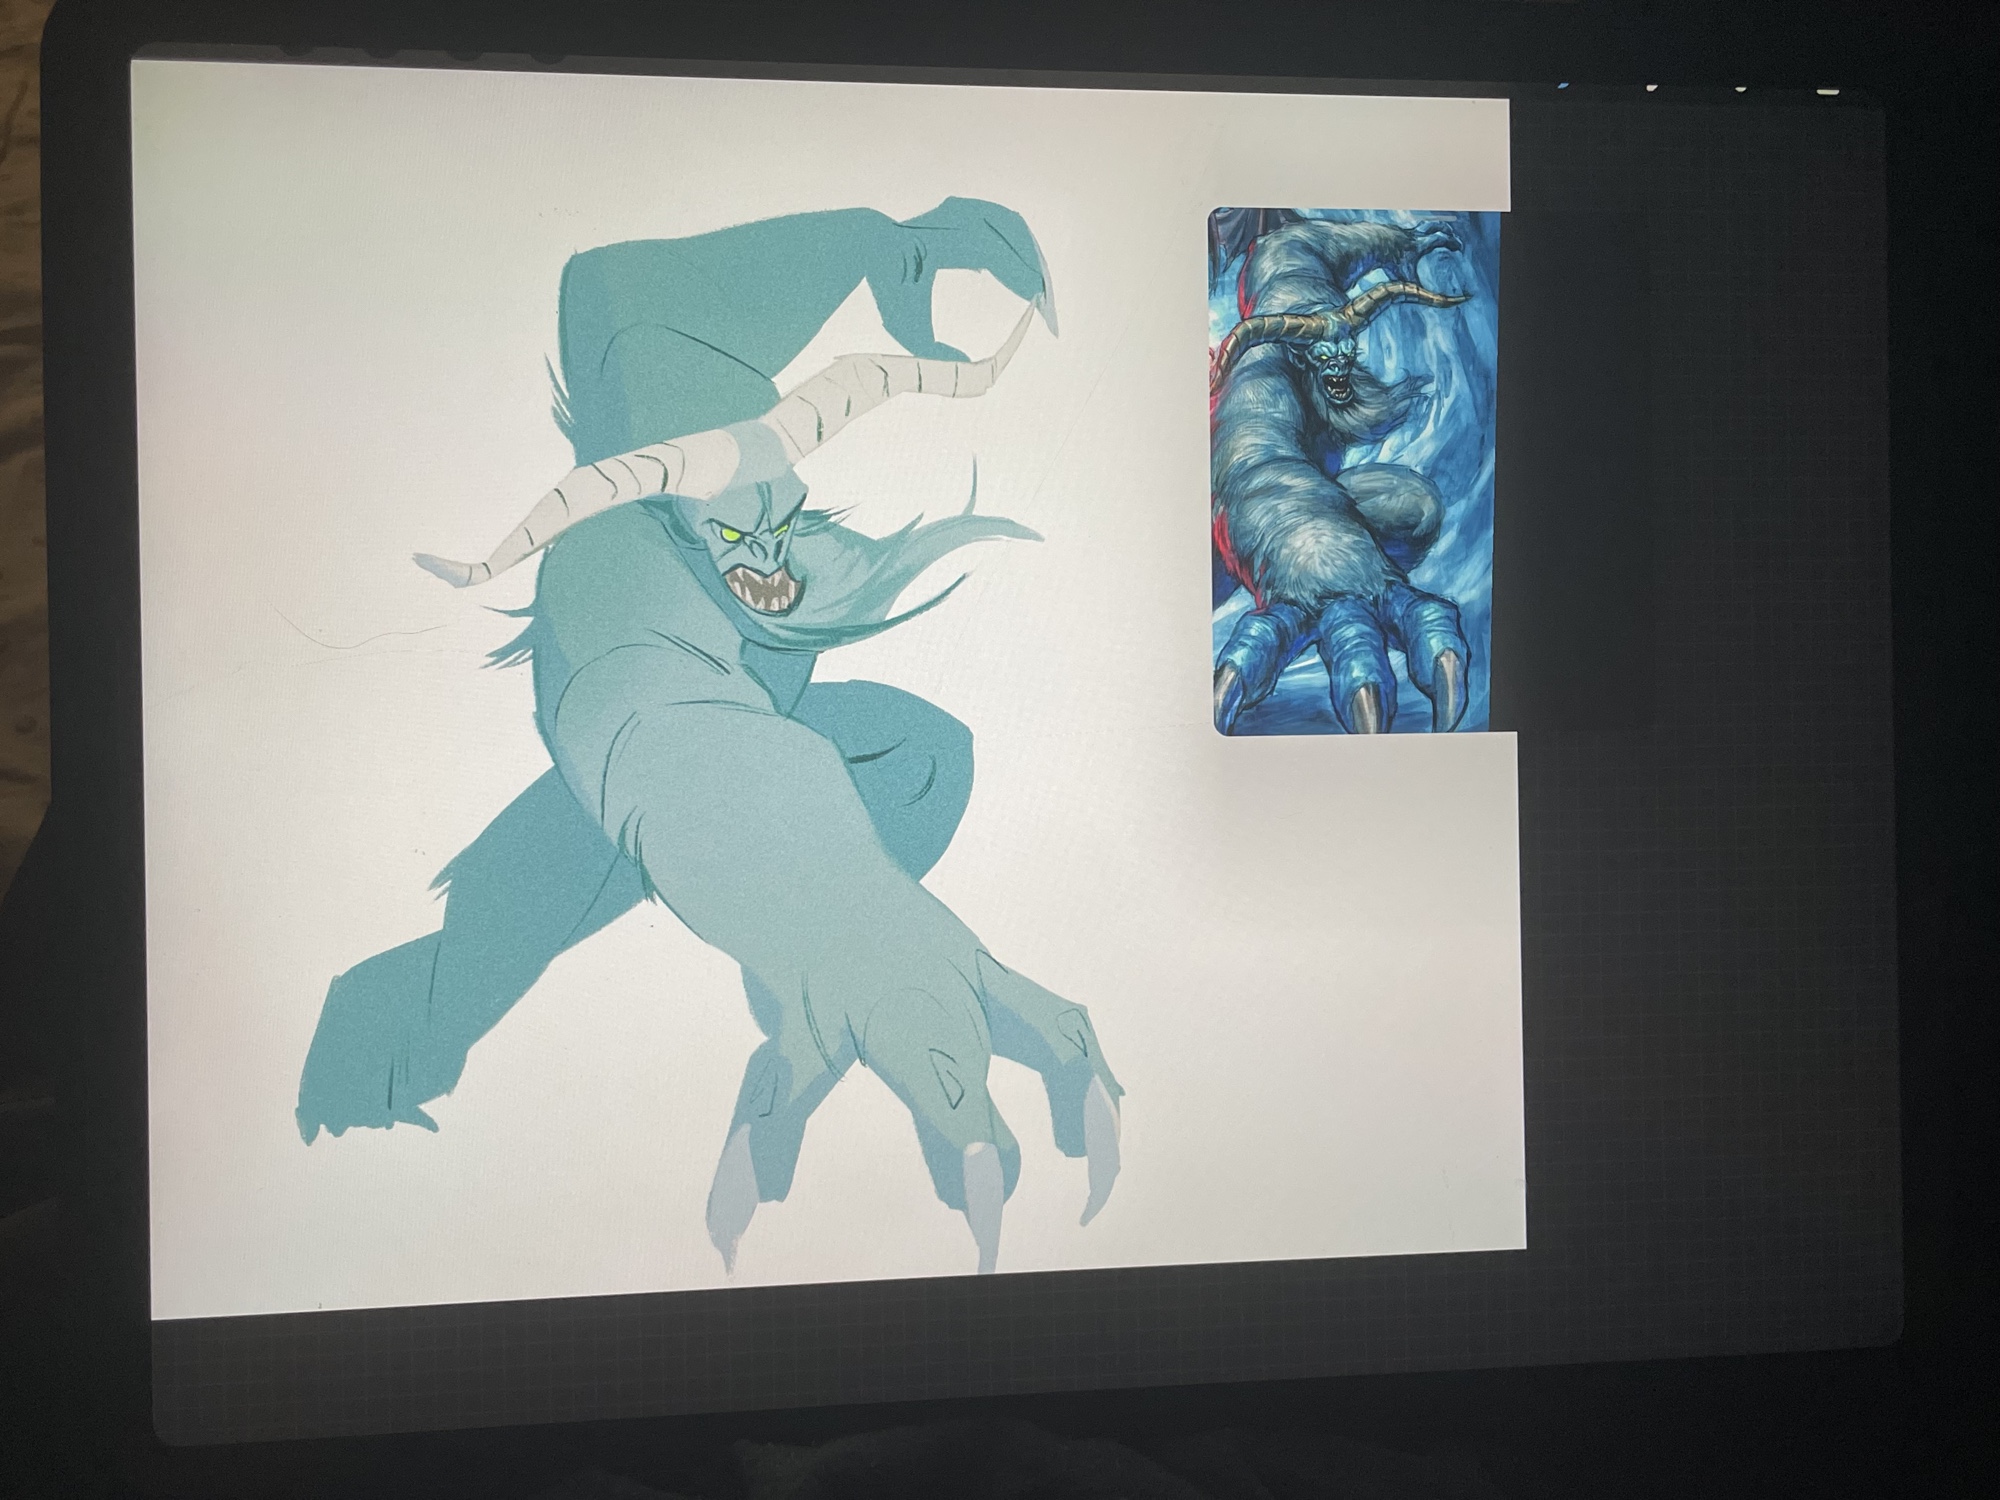Activate the Selection tool icon
Image resolution: width=2000 pixels, height=1500 pixels.
click(468, 52)
